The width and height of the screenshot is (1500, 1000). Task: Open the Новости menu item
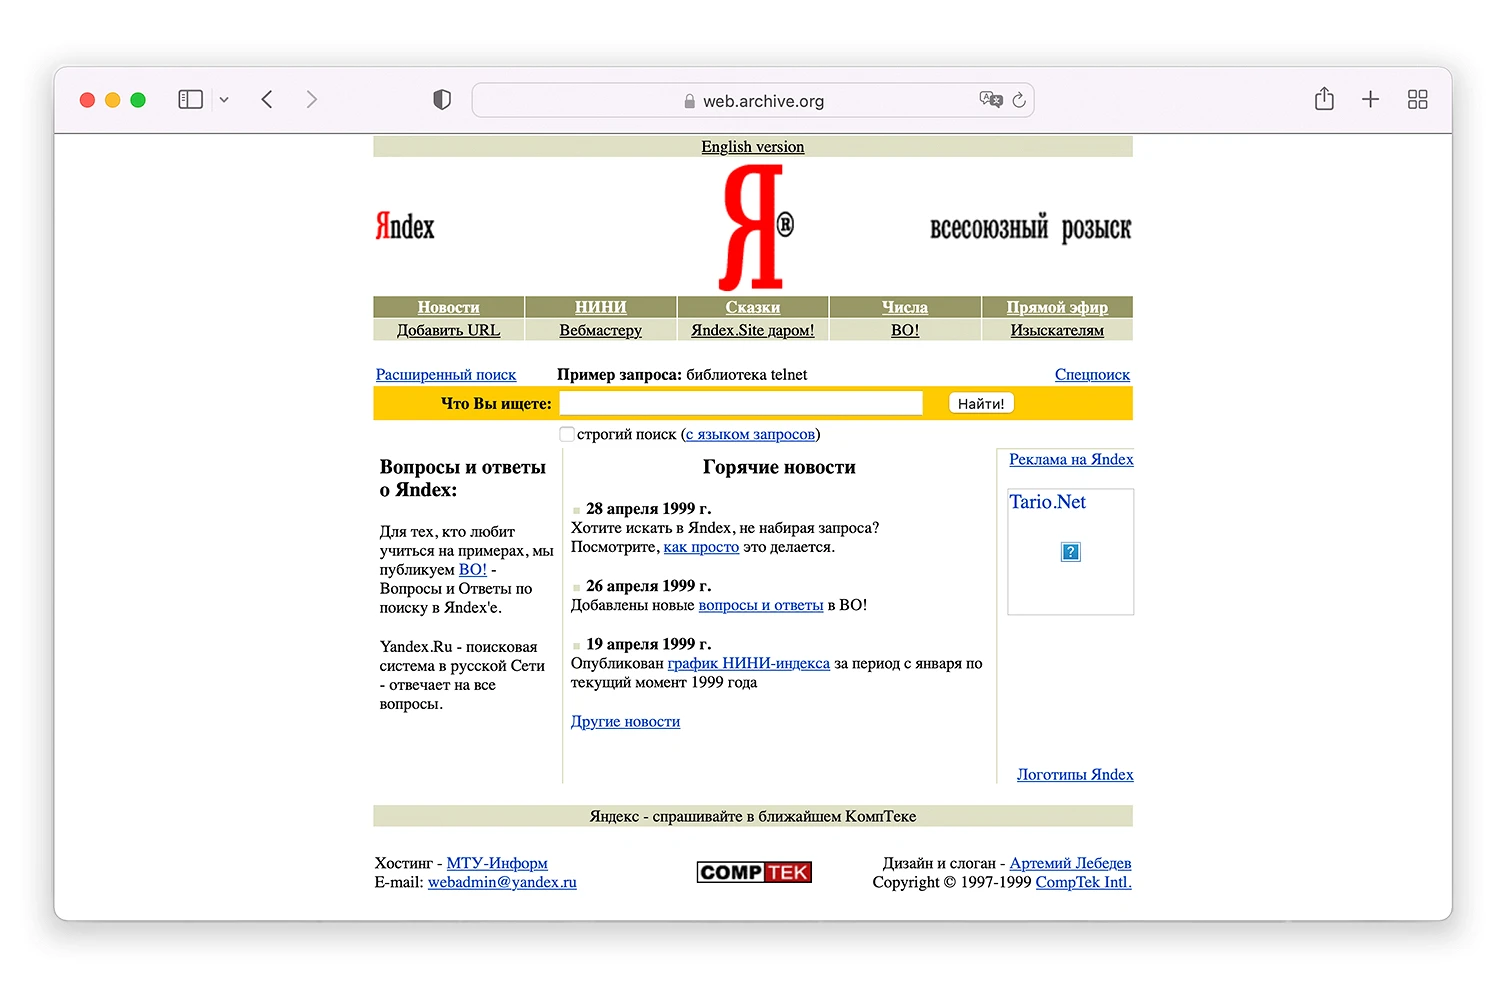point(449,307)
